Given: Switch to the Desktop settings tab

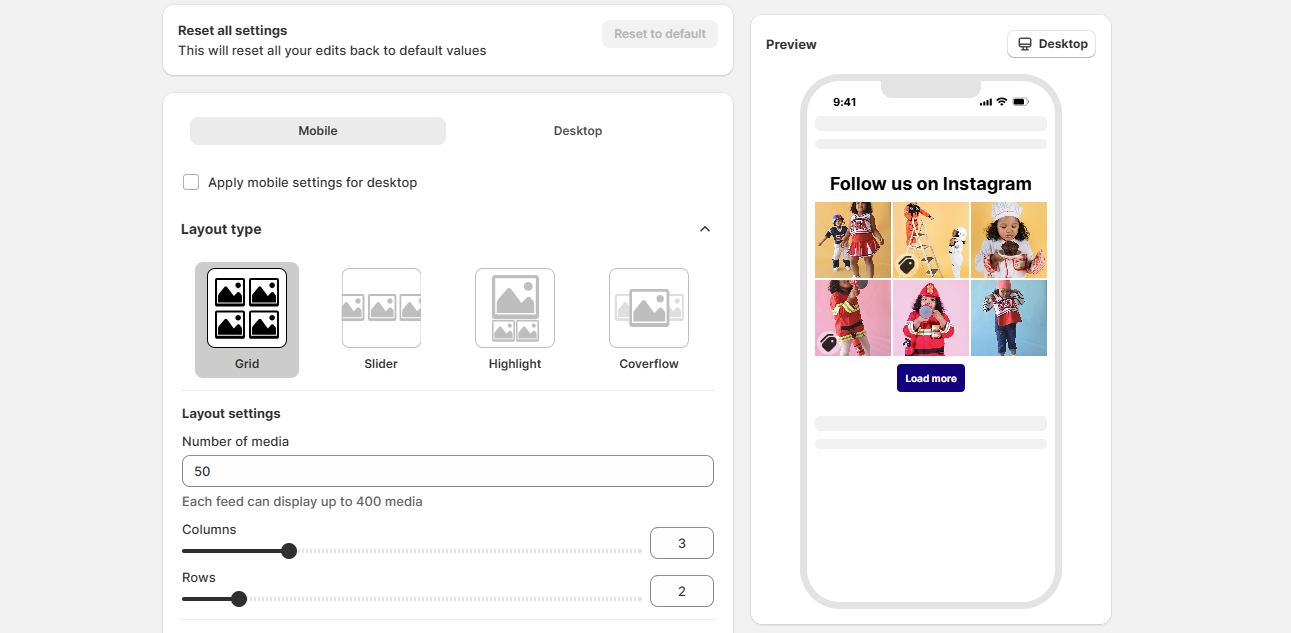Looking at the screenshot, I should [x=578, y=131].
